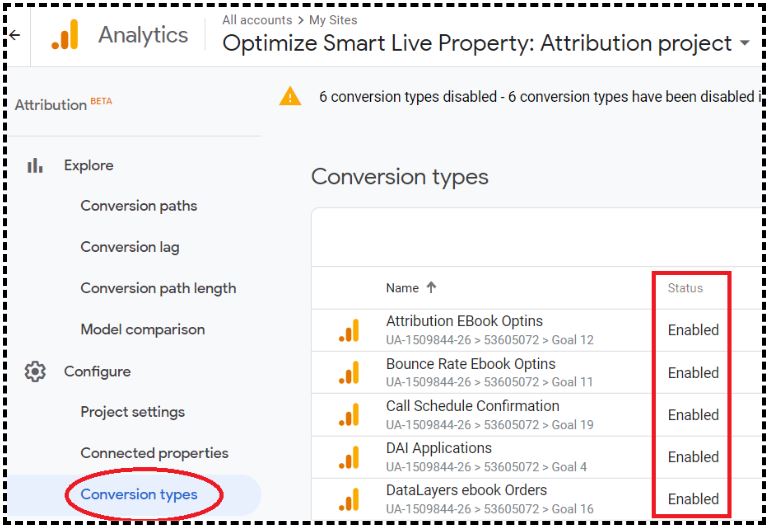Screen dimensions: 772x530
Task: Click the Status column header
Action: pyautogui.click(x=685, y=288)
